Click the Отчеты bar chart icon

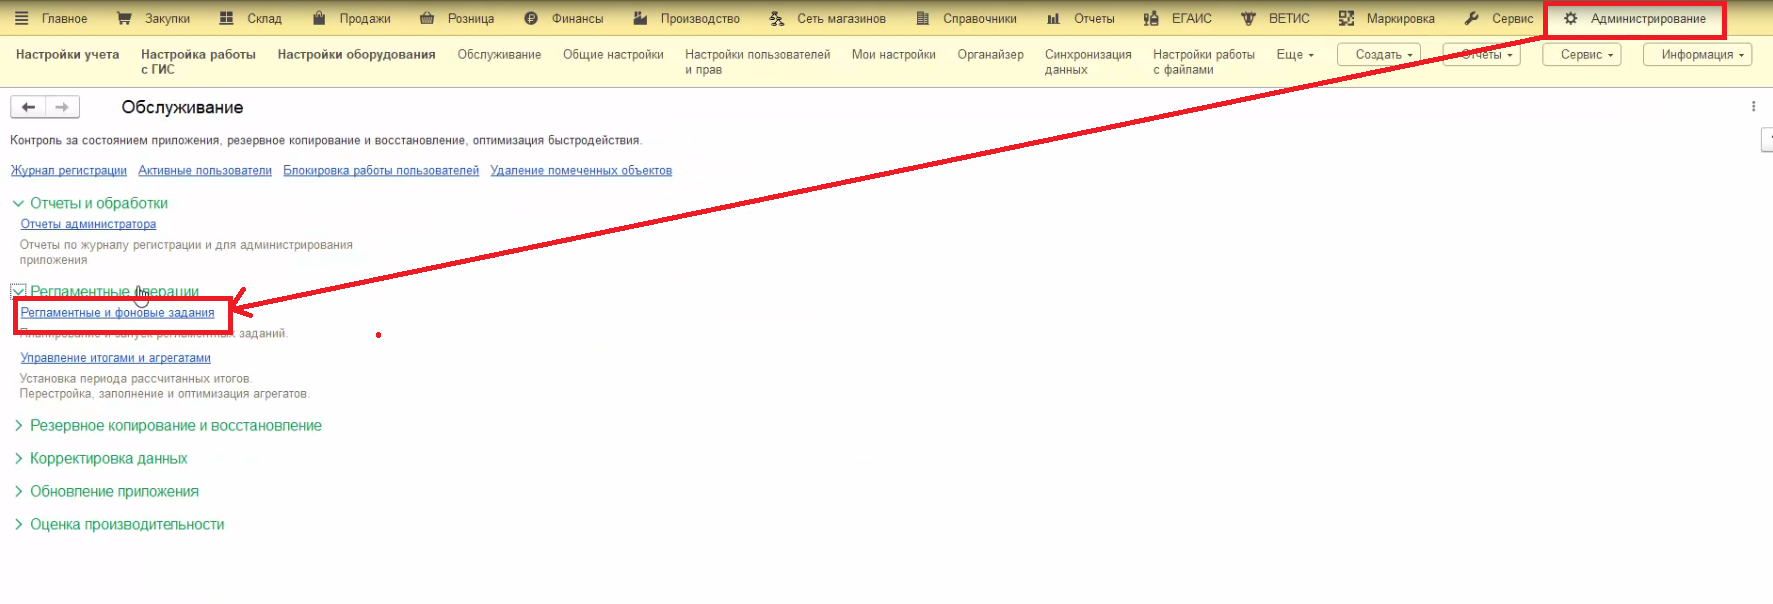(1053, 19)
